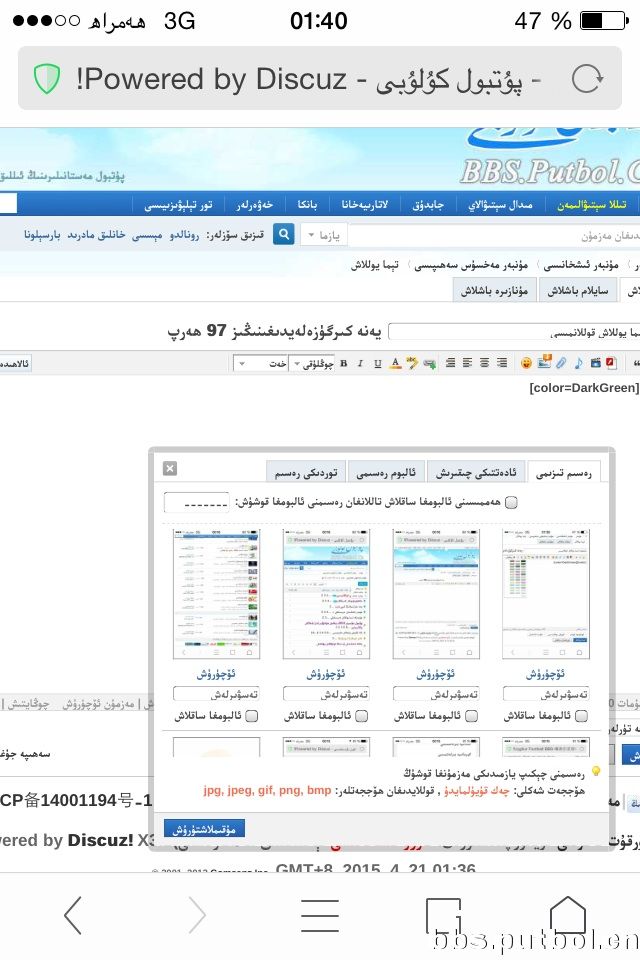Click the blue مۇقىملاشتۇرۇش confirm button
Viewport: 640px width, 960px height.
[205, 829]
